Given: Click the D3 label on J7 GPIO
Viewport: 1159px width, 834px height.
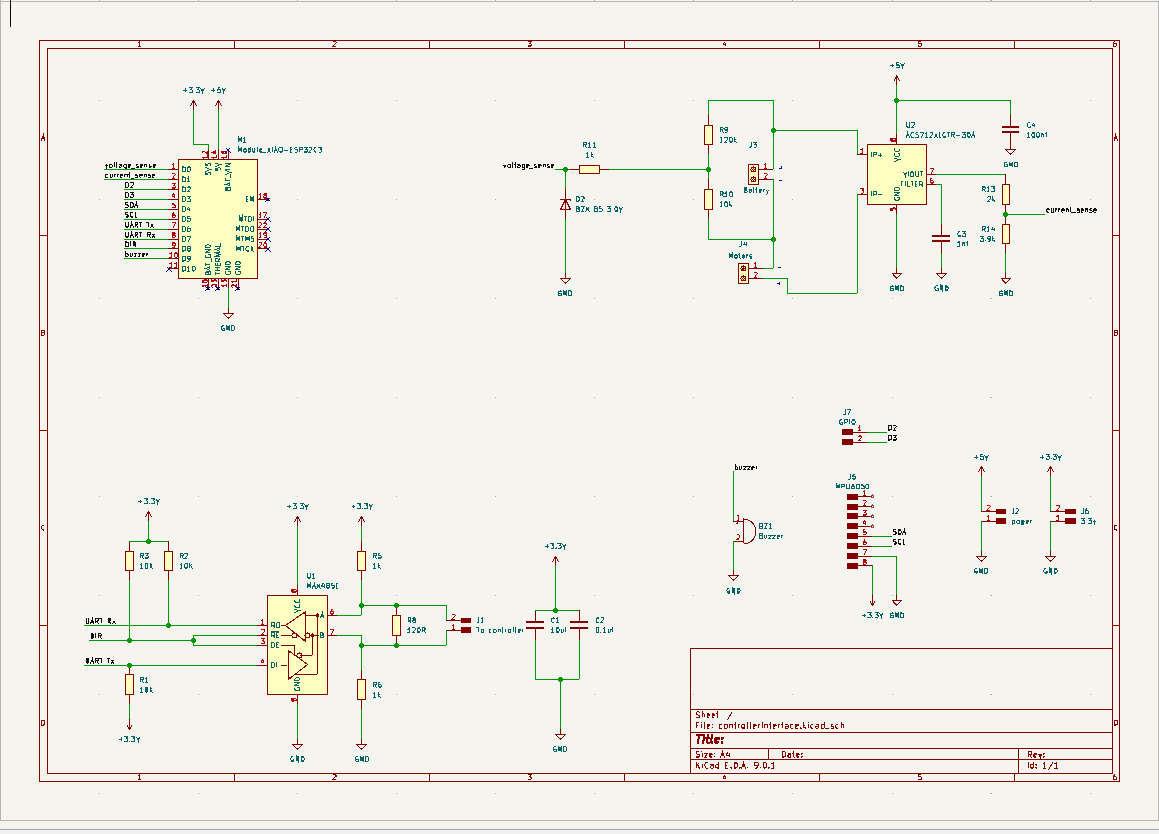Looking at the screenshot, I should [x=892, y=438].
